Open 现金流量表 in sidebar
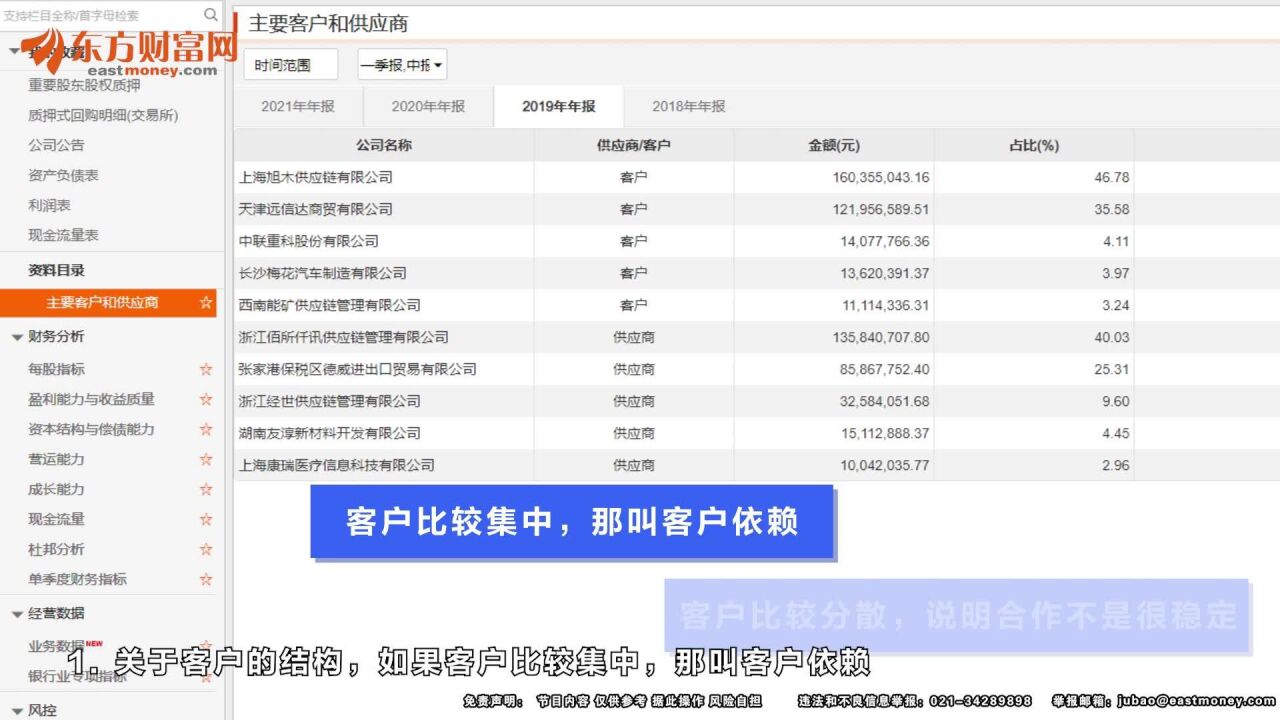This screenshot has height=720, width=1280. pyautogui.click(x=63, y=235)
